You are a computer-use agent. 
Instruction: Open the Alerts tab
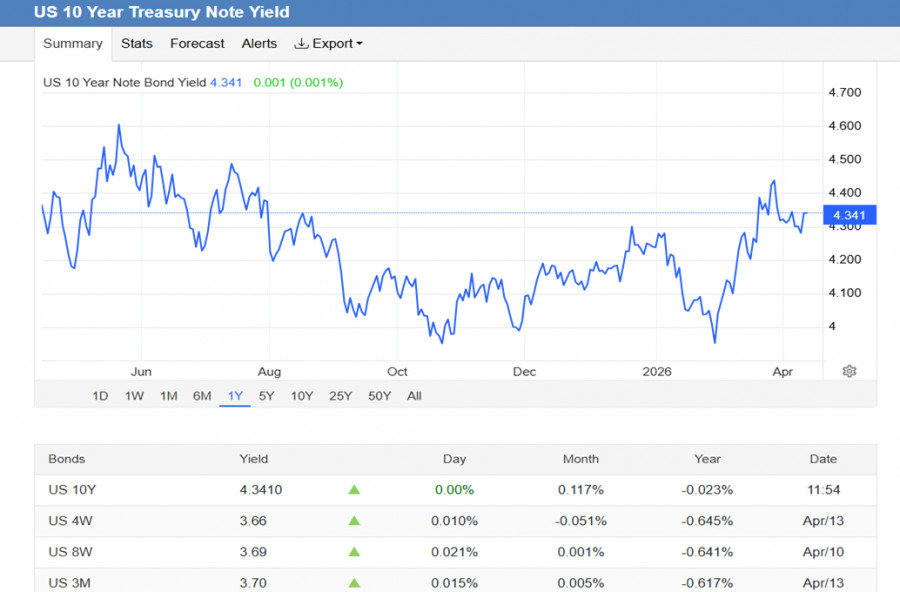(x=259, y=44)
